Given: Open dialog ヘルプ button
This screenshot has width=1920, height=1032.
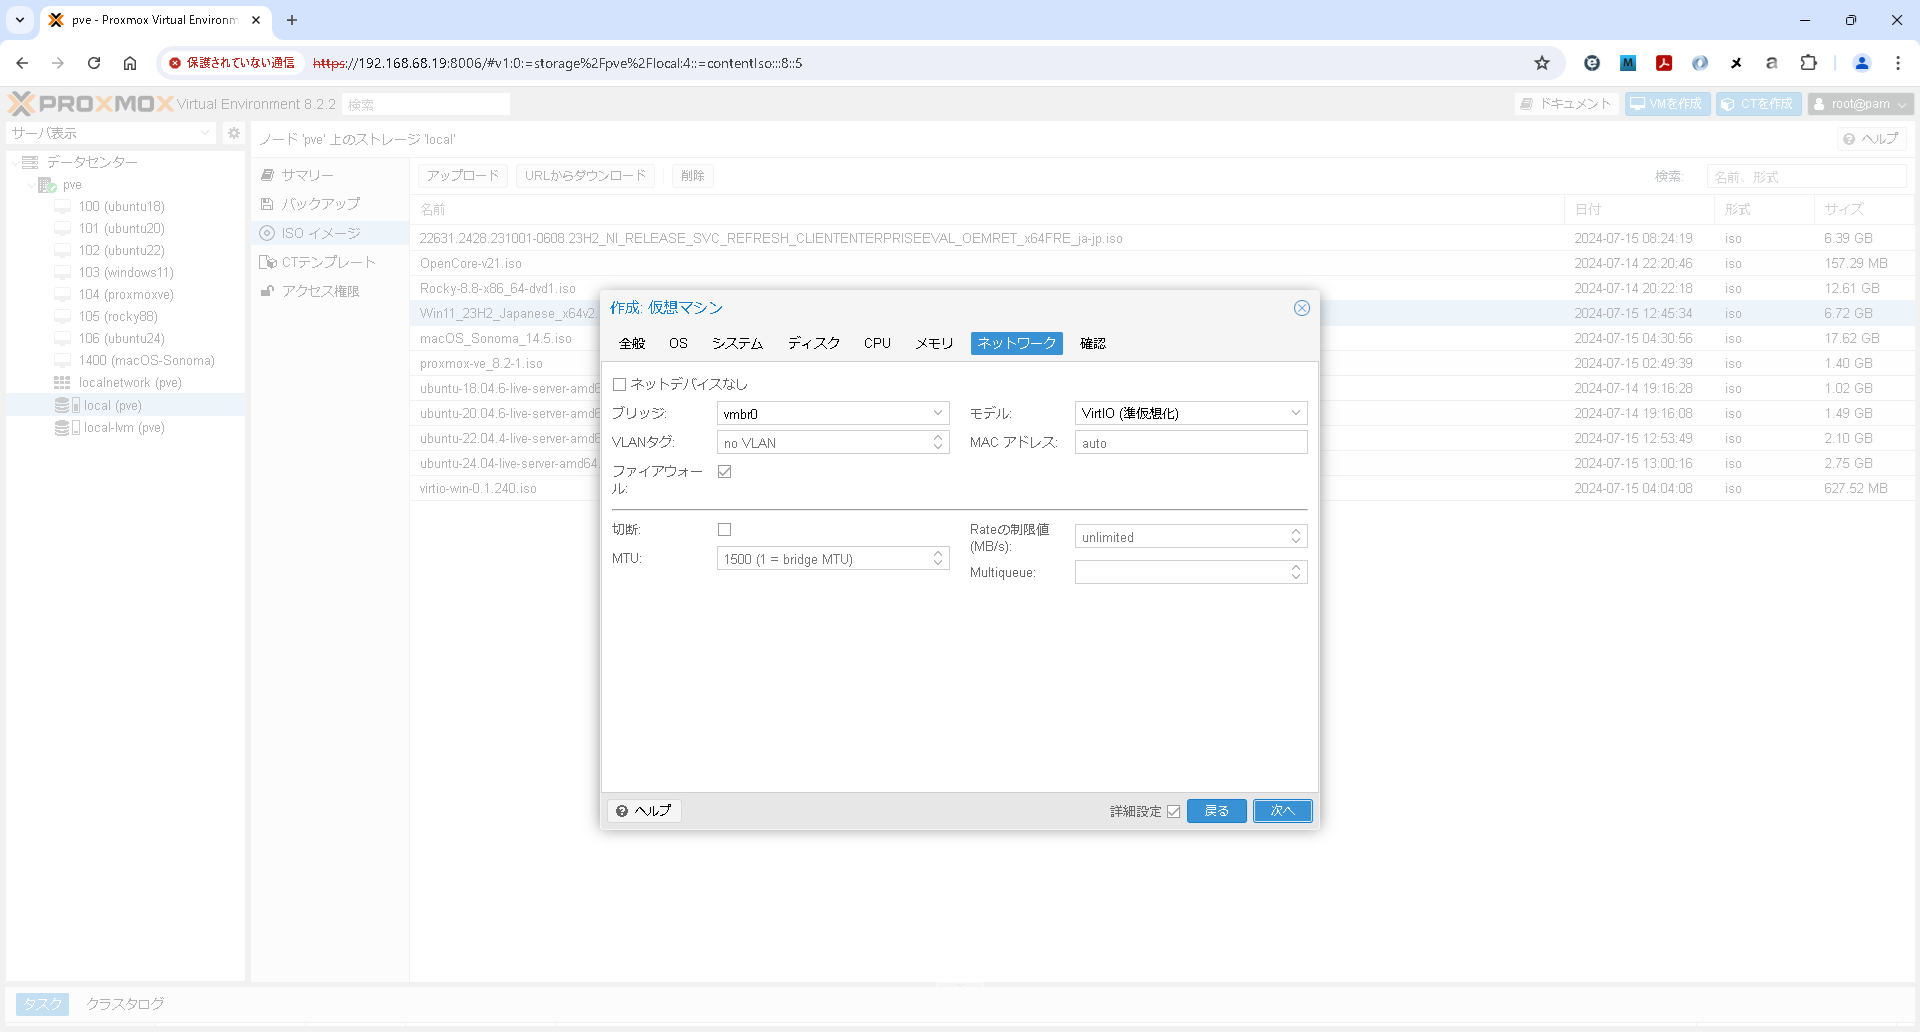Looking at the screenshot, I should (644, 811).
